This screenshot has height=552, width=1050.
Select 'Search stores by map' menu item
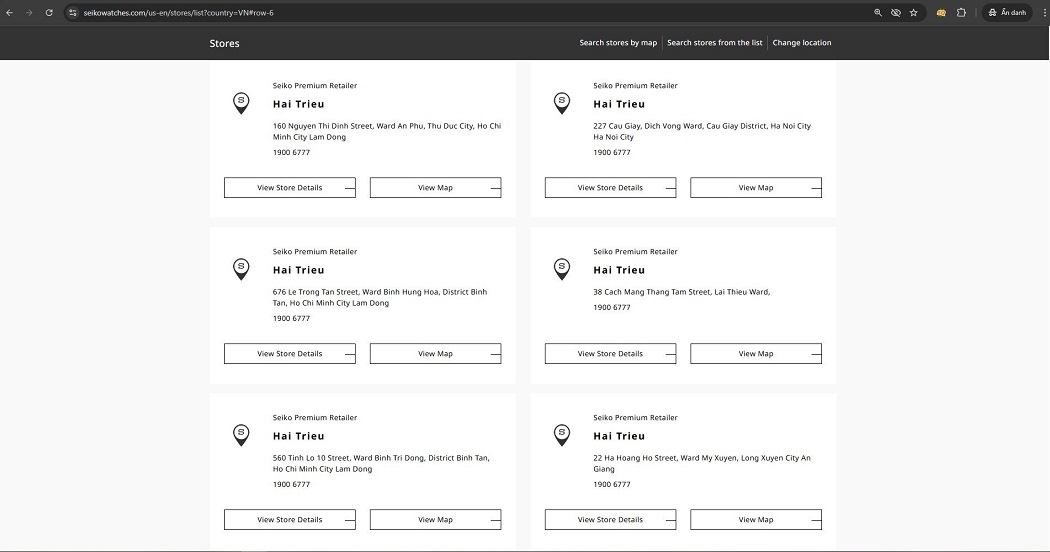pyautogui.click(x=618, y=43)
